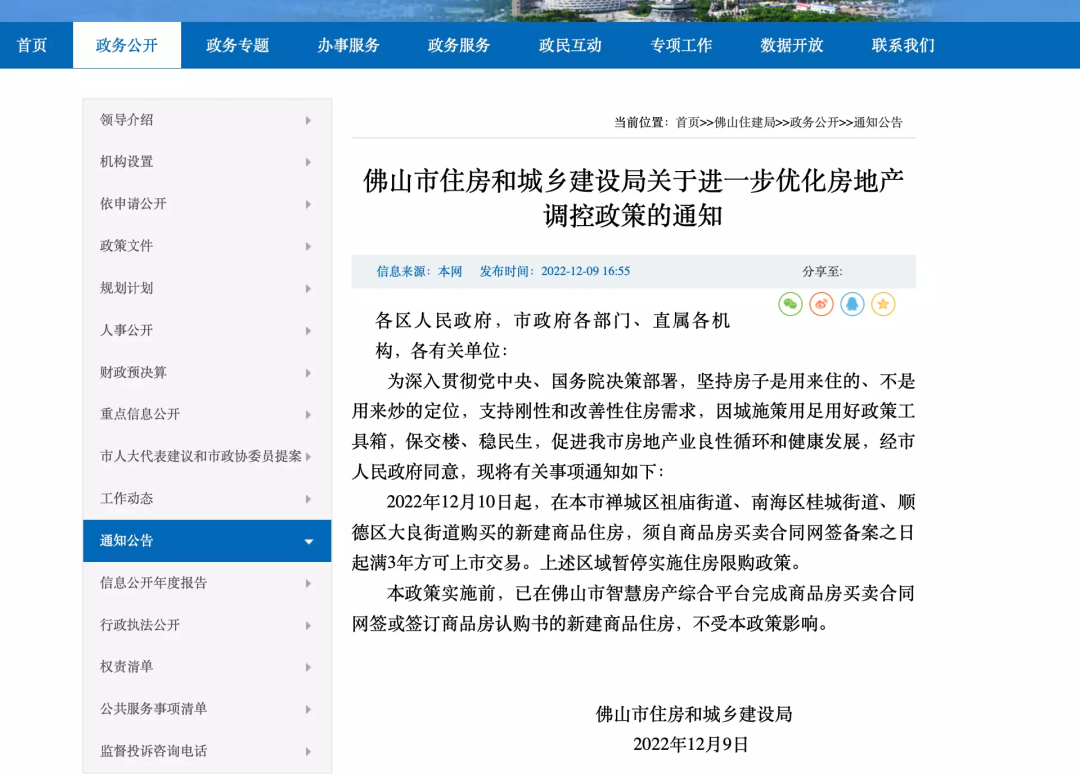The image size is (1080, 778).
Task: Go to 佛山住建局 in breadcrumb
Action: (x=745, y=123)
